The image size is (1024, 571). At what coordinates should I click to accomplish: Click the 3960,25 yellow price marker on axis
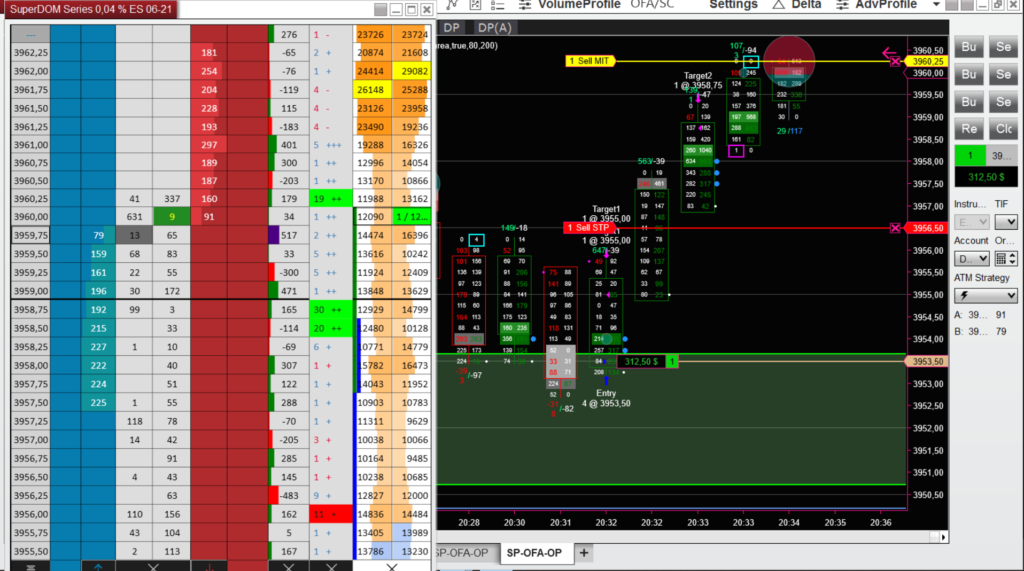927,61
